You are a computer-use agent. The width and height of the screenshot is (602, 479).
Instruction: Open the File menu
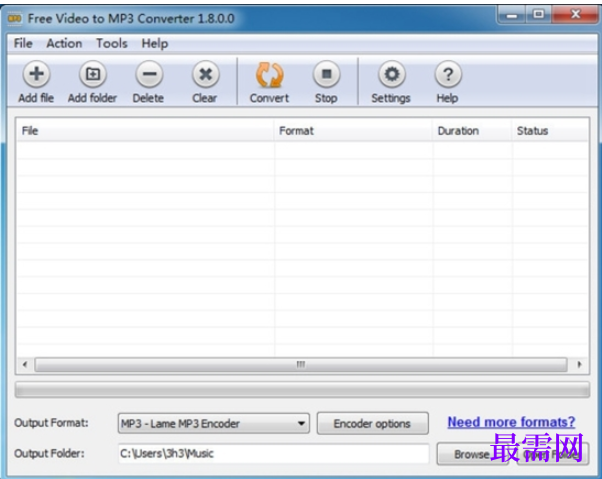click(23, 43)
